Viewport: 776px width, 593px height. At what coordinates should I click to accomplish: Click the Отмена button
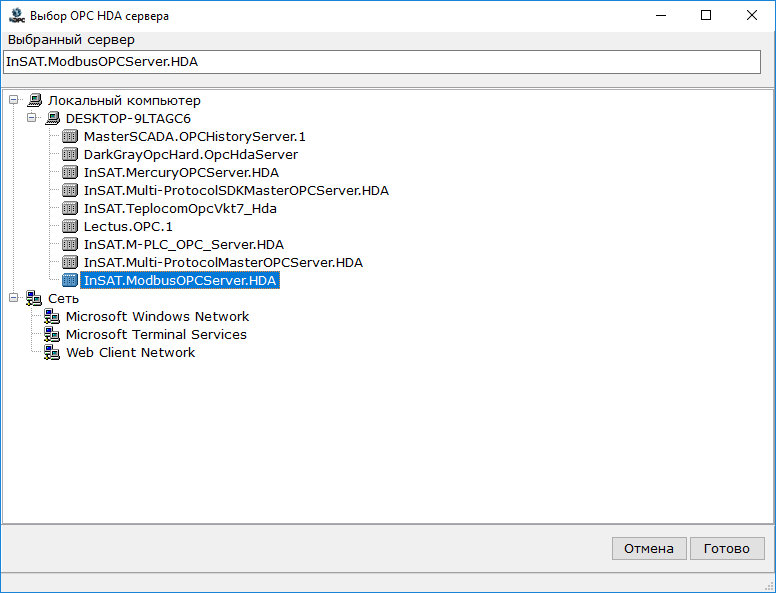(649, 548)
